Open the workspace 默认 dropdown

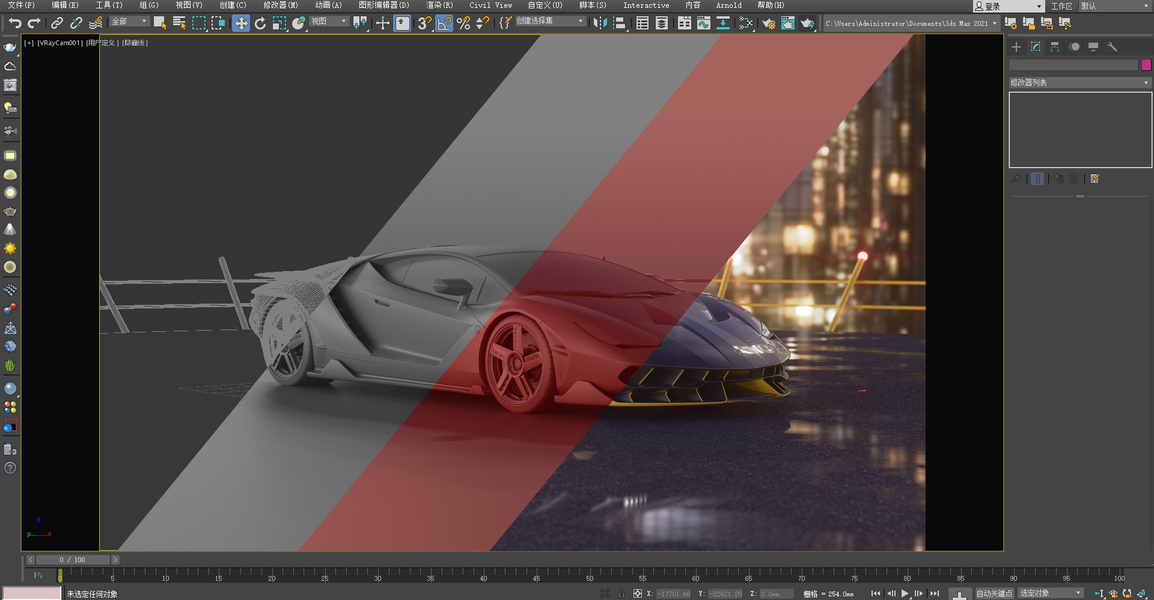click(1116, 6)
